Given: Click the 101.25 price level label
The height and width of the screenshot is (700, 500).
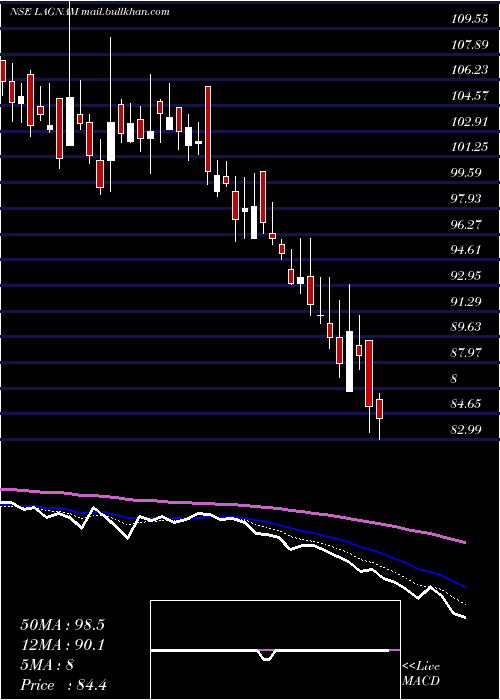Looking at the screenshot, I should (469, 147).
